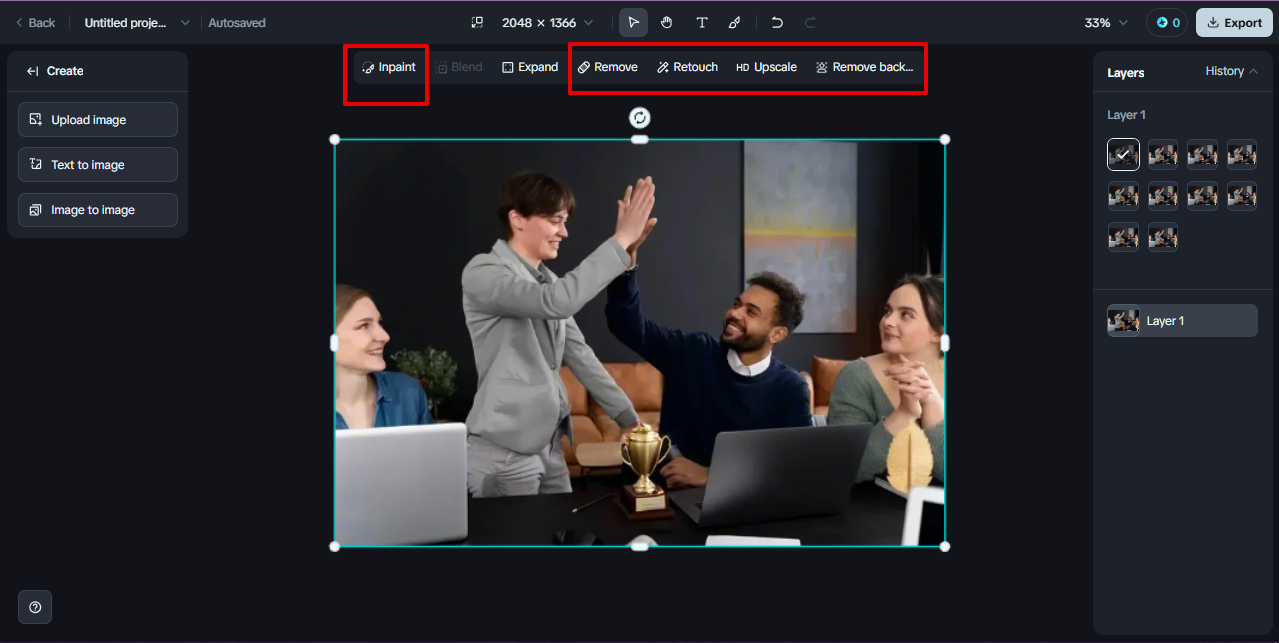This screenshot has width=1279, height=643.
Task: Click the top-right corner resize handle
Action: [x=945, y=139]
